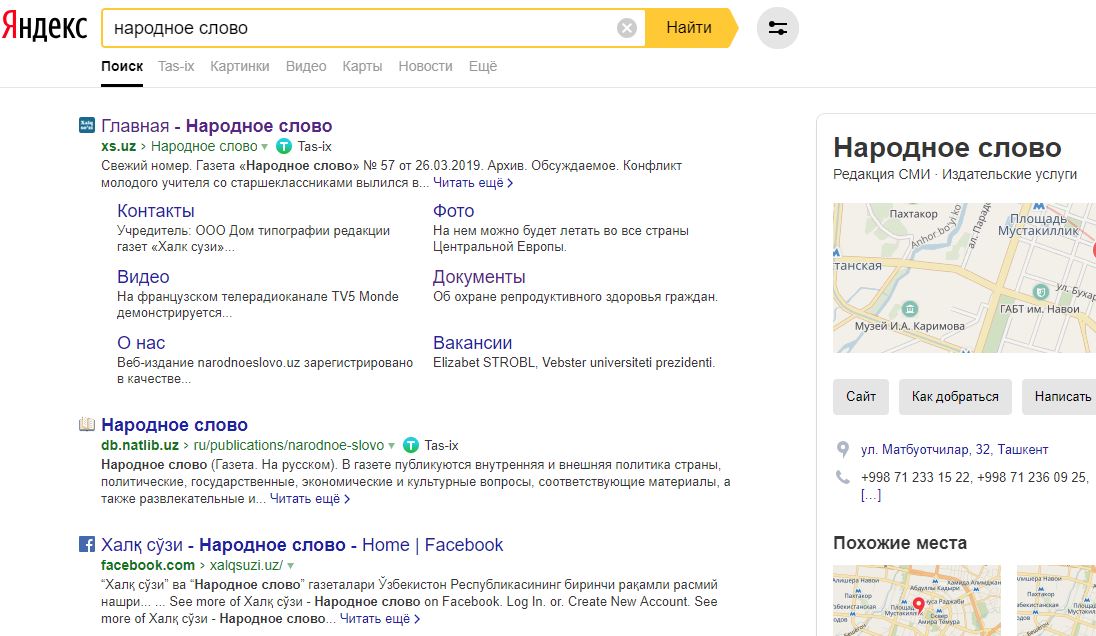Viewport: 1096px width, 636px height.
Task: Open Народное слово organization card title
Action: coord(947,148)
